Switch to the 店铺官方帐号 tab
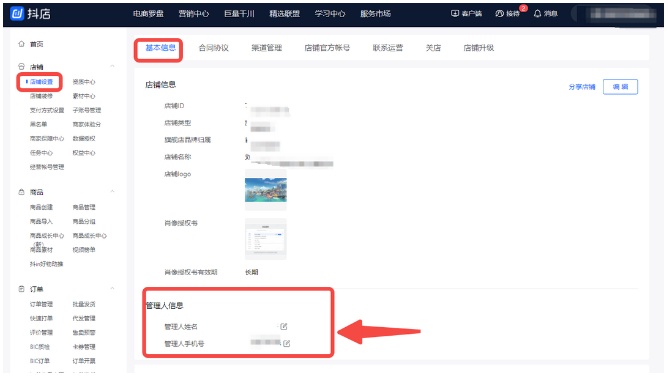This screenshot has height=383, width=668. click(327, 48)
